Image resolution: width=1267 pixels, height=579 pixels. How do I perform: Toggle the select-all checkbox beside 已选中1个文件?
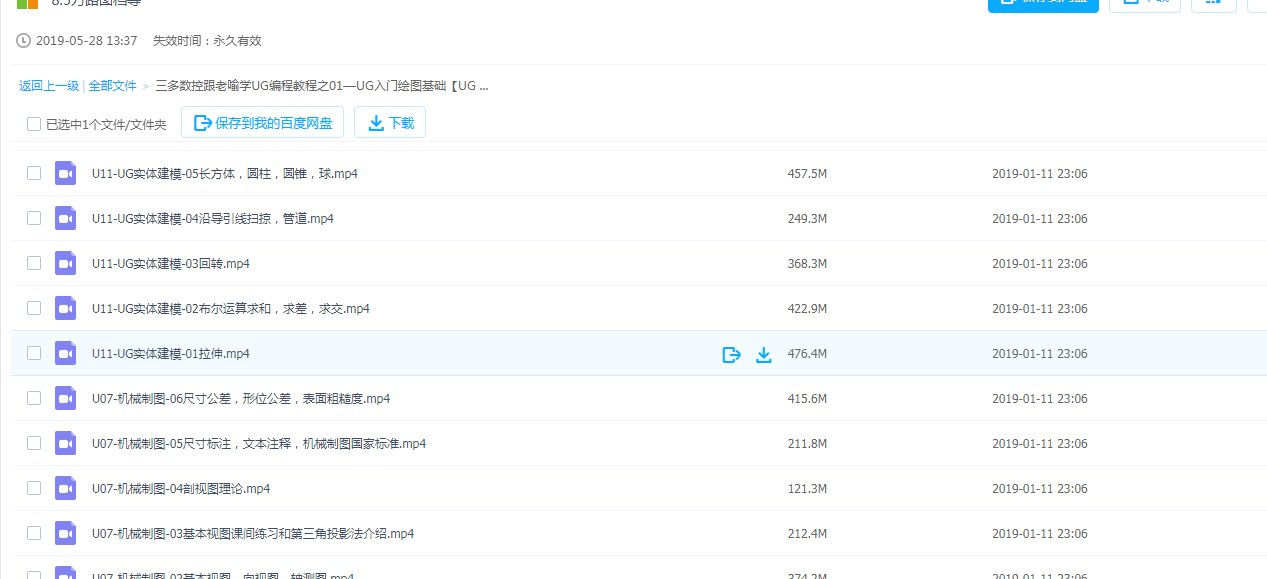click(34, 125)
